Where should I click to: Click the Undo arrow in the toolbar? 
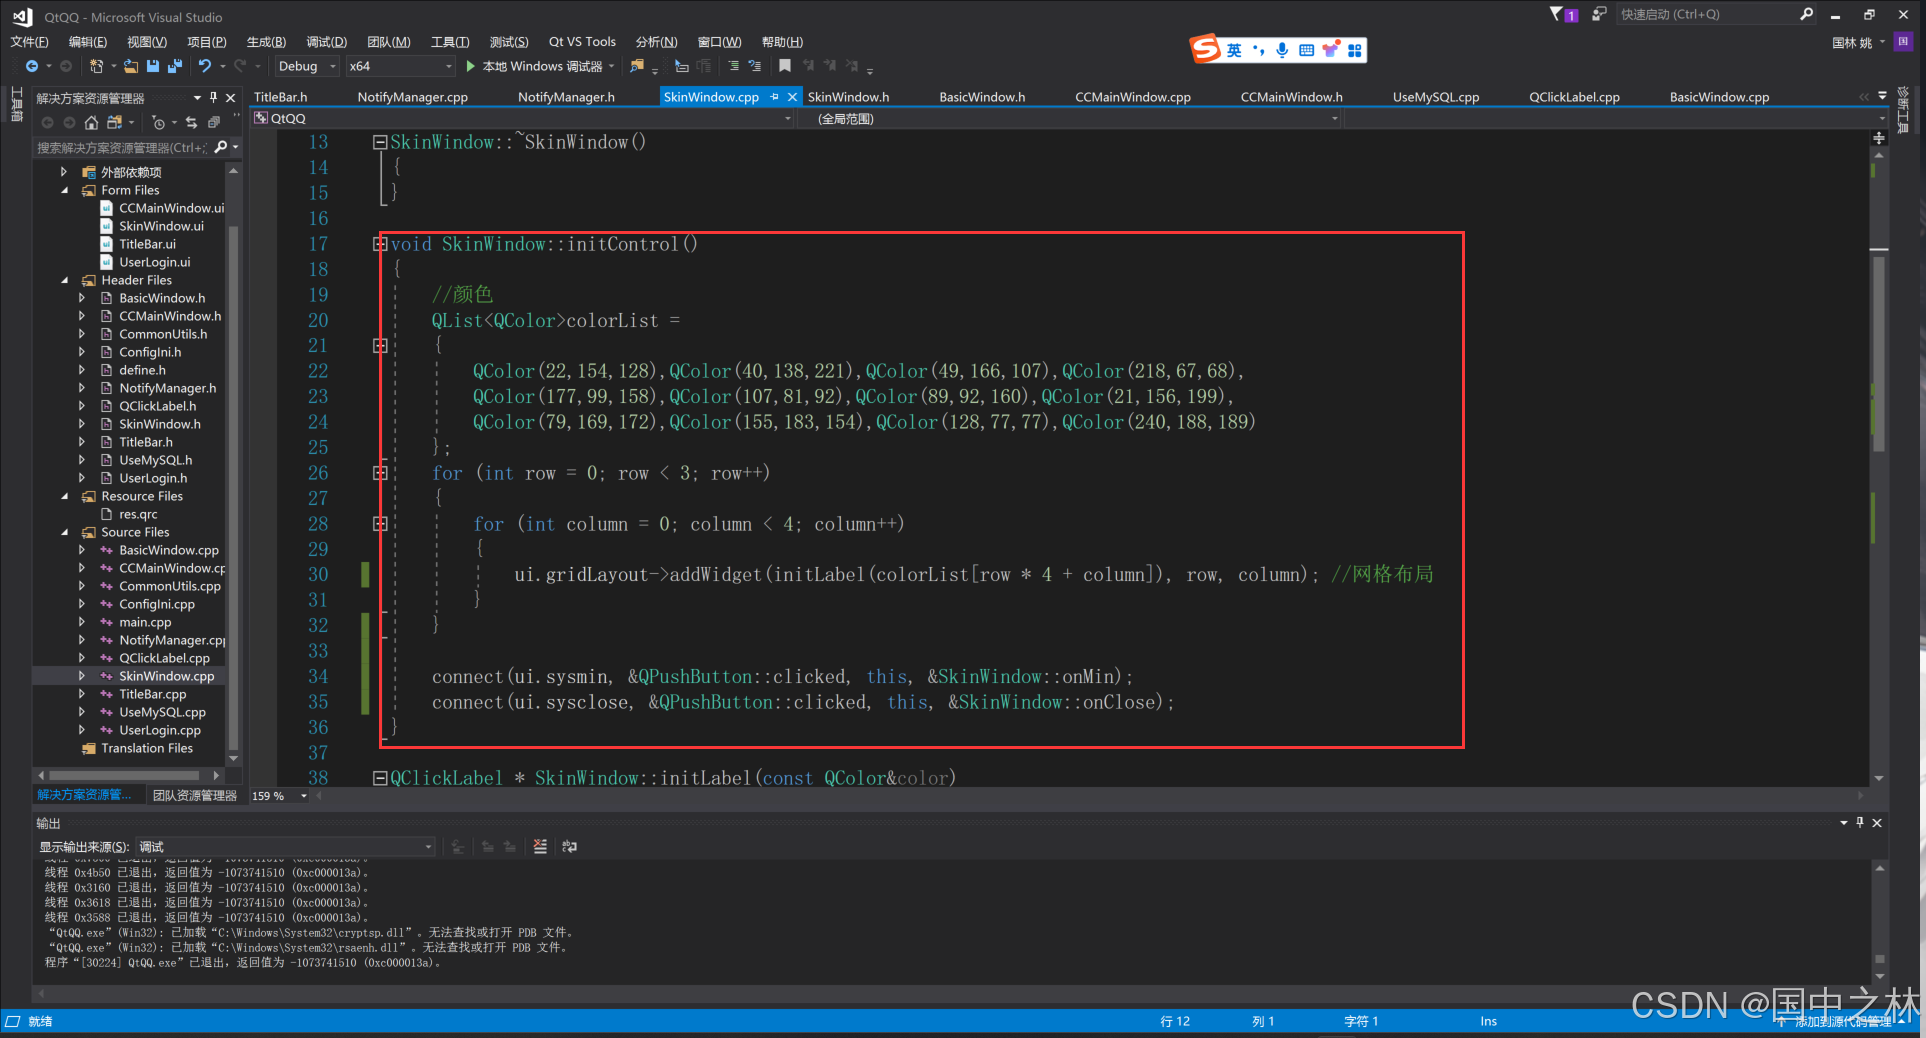[205, 66]
